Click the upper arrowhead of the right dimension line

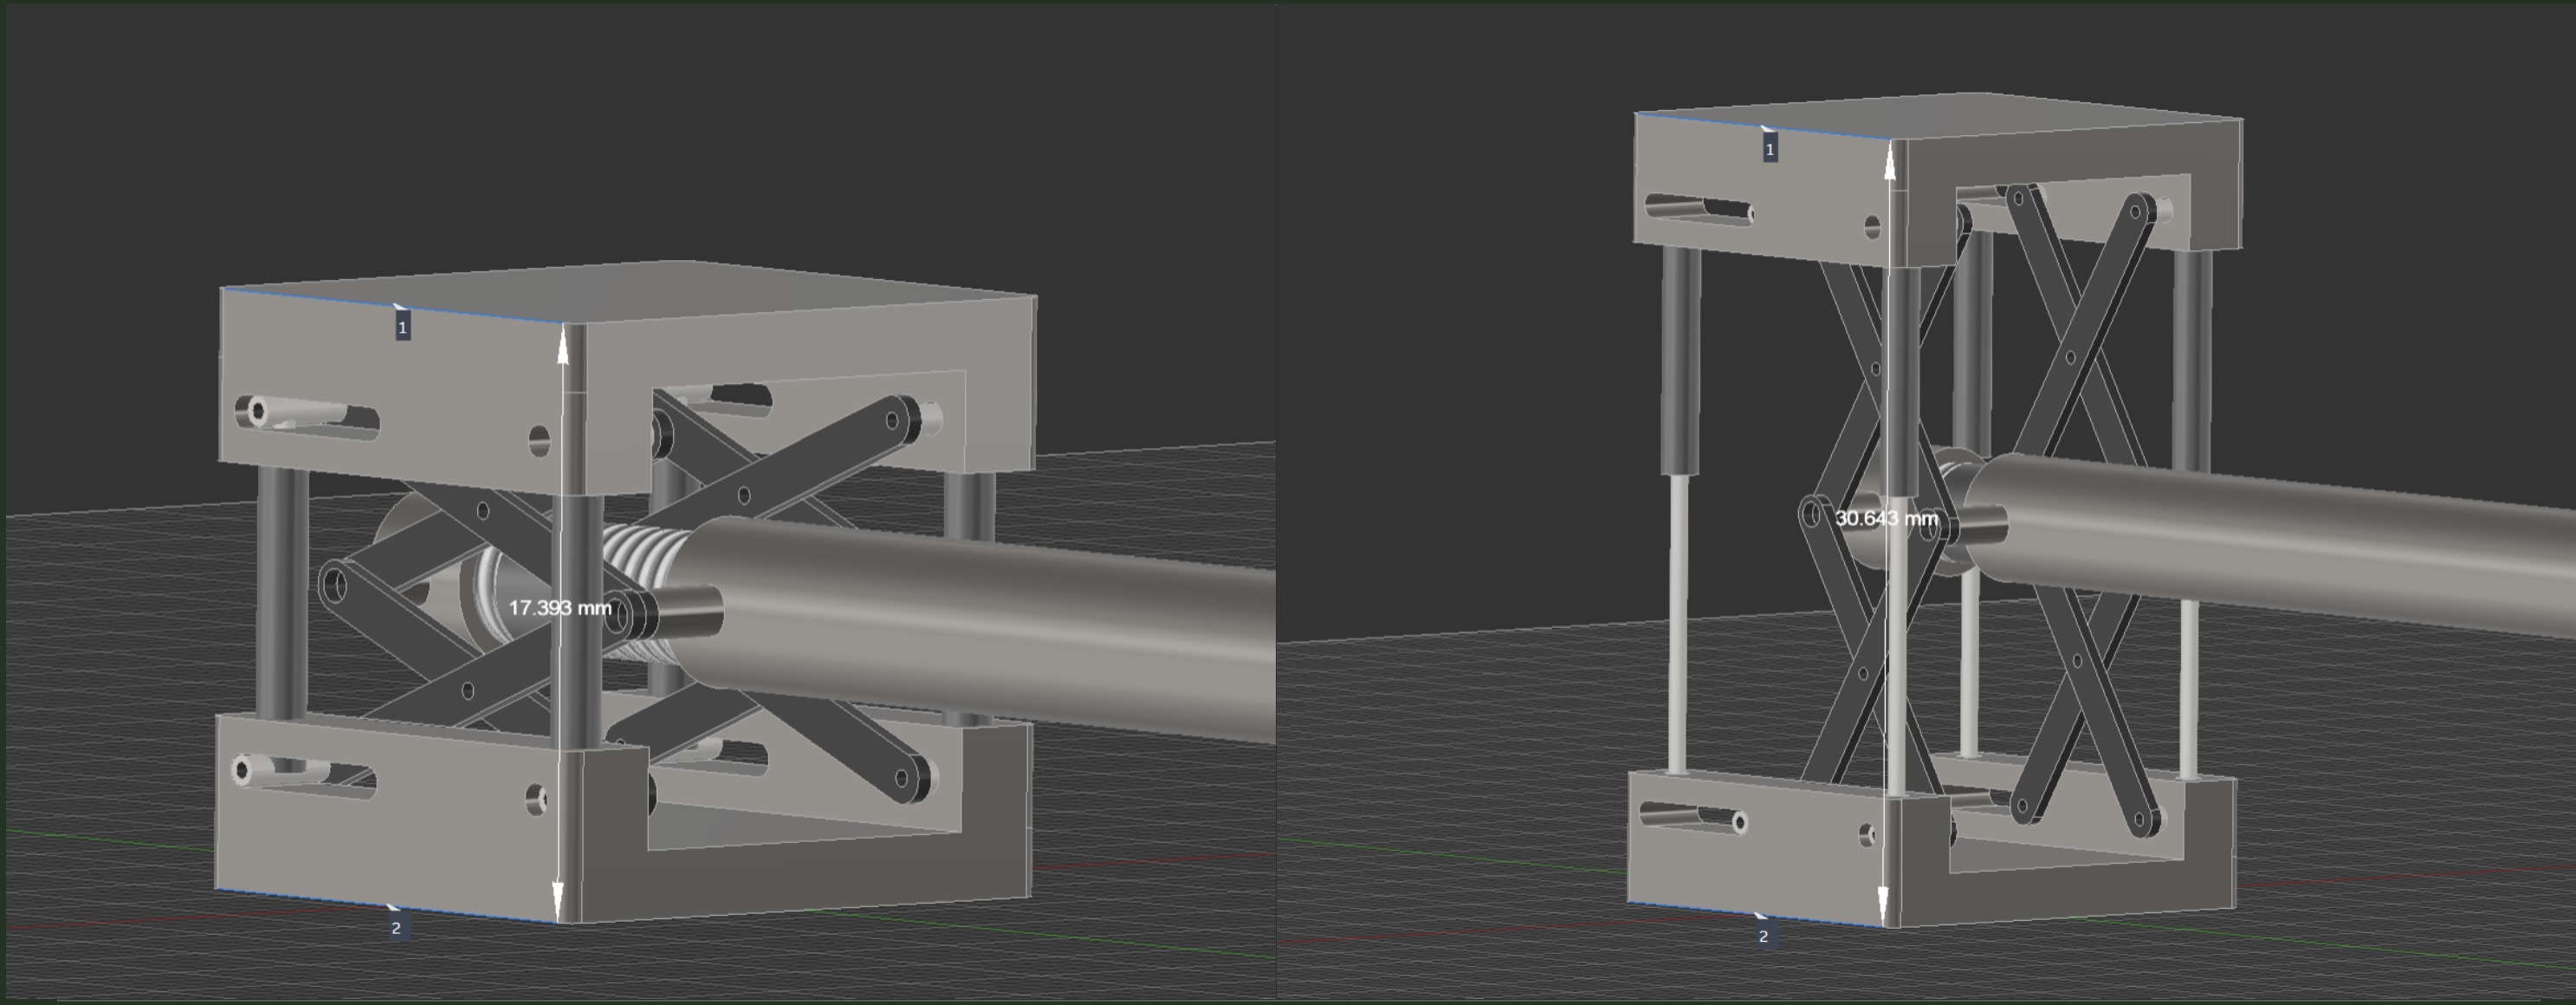point(1888,168)
